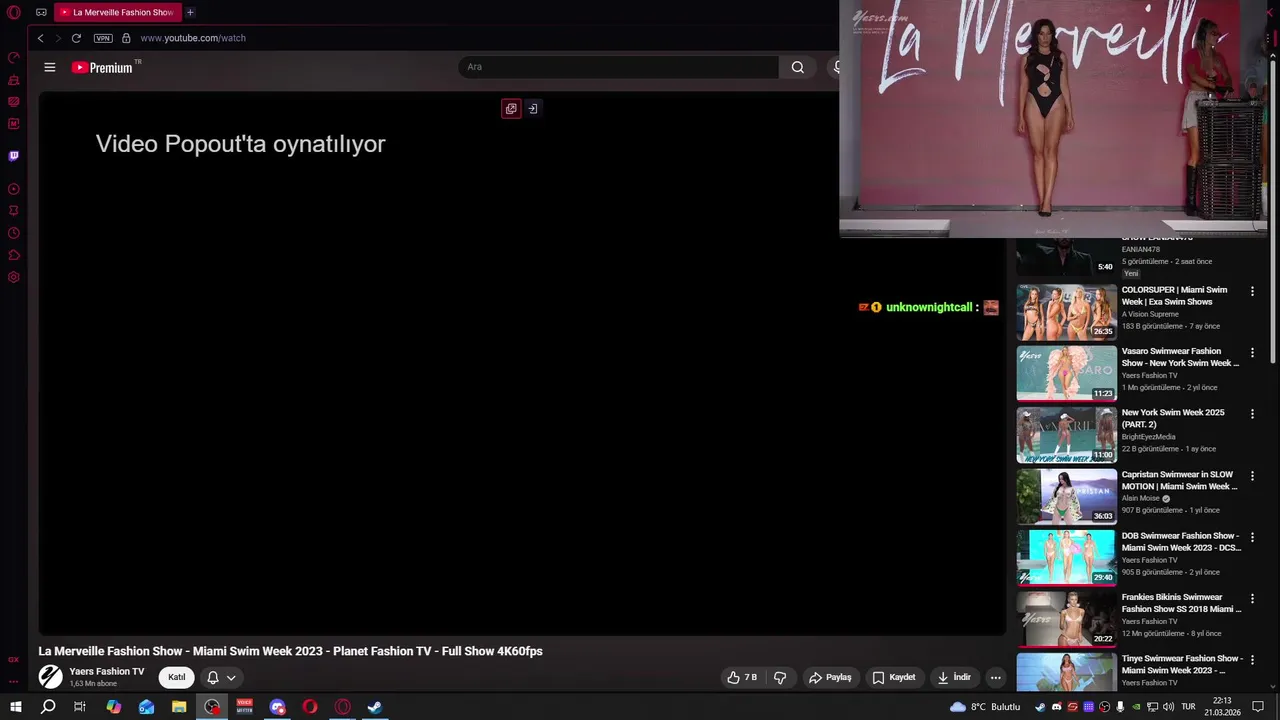
Task: Open options menu for Vasaro Swimwear video
Action: point(1252,352)
